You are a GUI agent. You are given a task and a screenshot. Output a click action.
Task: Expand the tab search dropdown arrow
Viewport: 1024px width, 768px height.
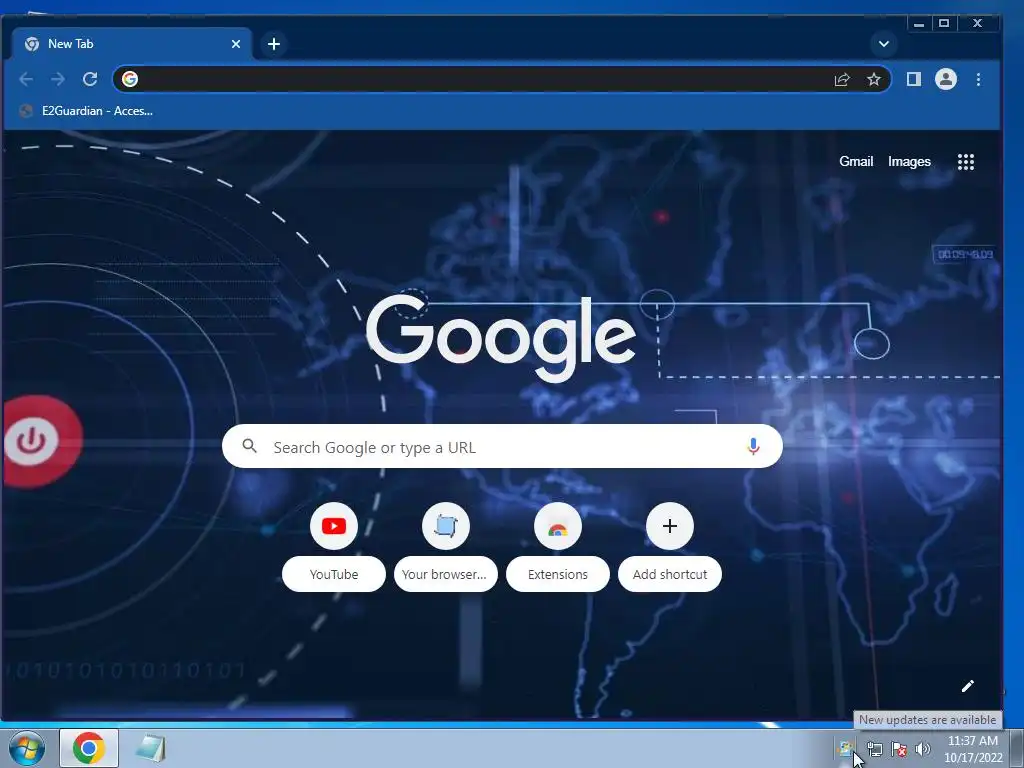click(884, 44)
